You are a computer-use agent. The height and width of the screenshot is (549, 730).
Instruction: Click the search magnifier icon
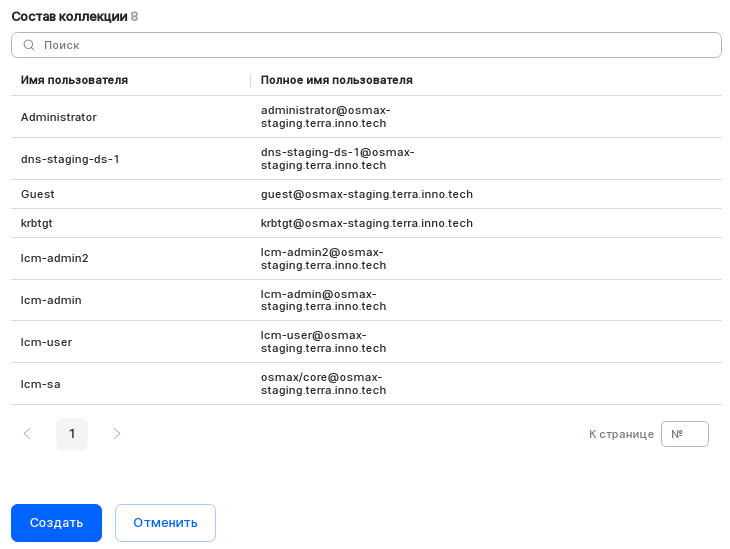click(29, 45)
